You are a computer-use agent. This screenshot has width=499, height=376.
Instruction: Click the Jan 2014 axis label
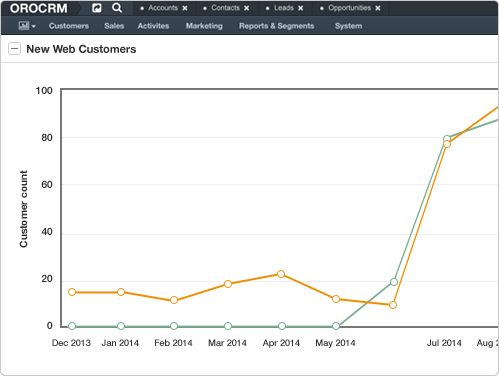[x=120, y=343]
